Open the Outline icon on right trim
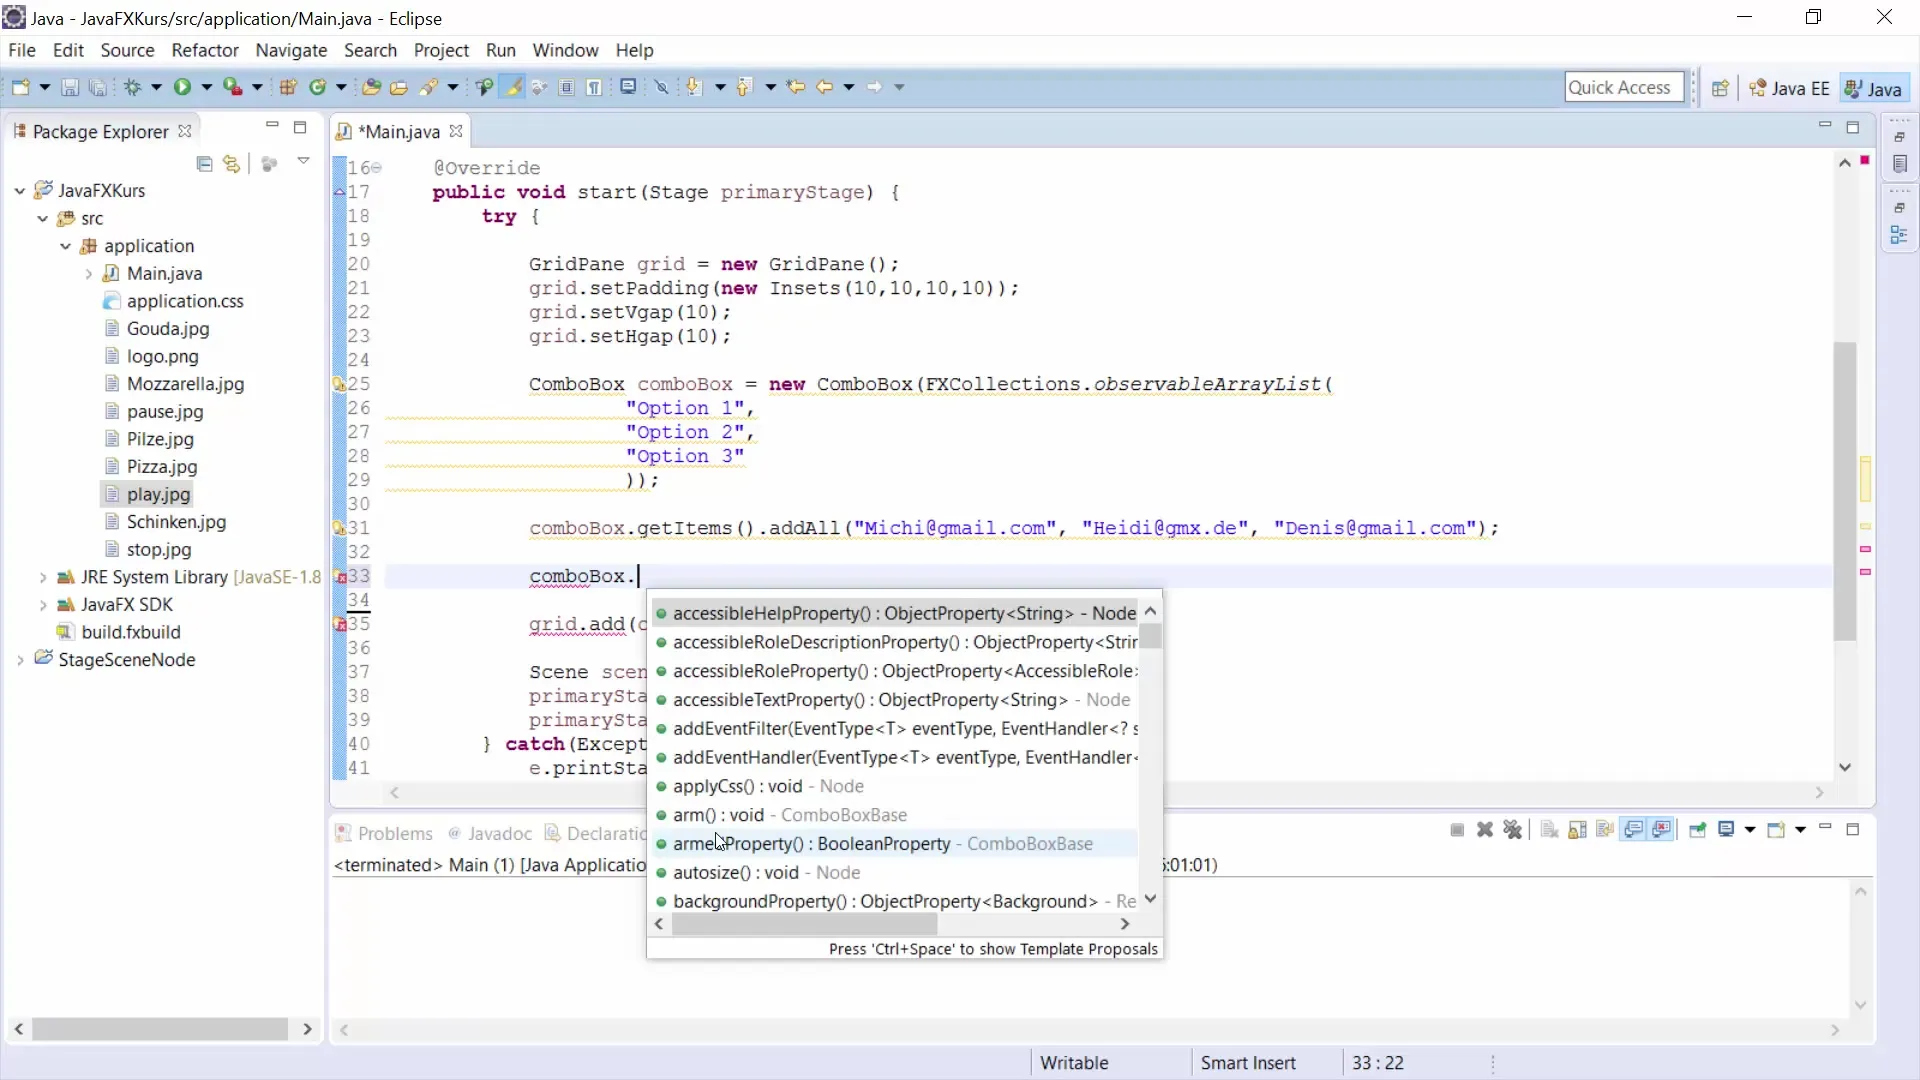 [1899, 236]
